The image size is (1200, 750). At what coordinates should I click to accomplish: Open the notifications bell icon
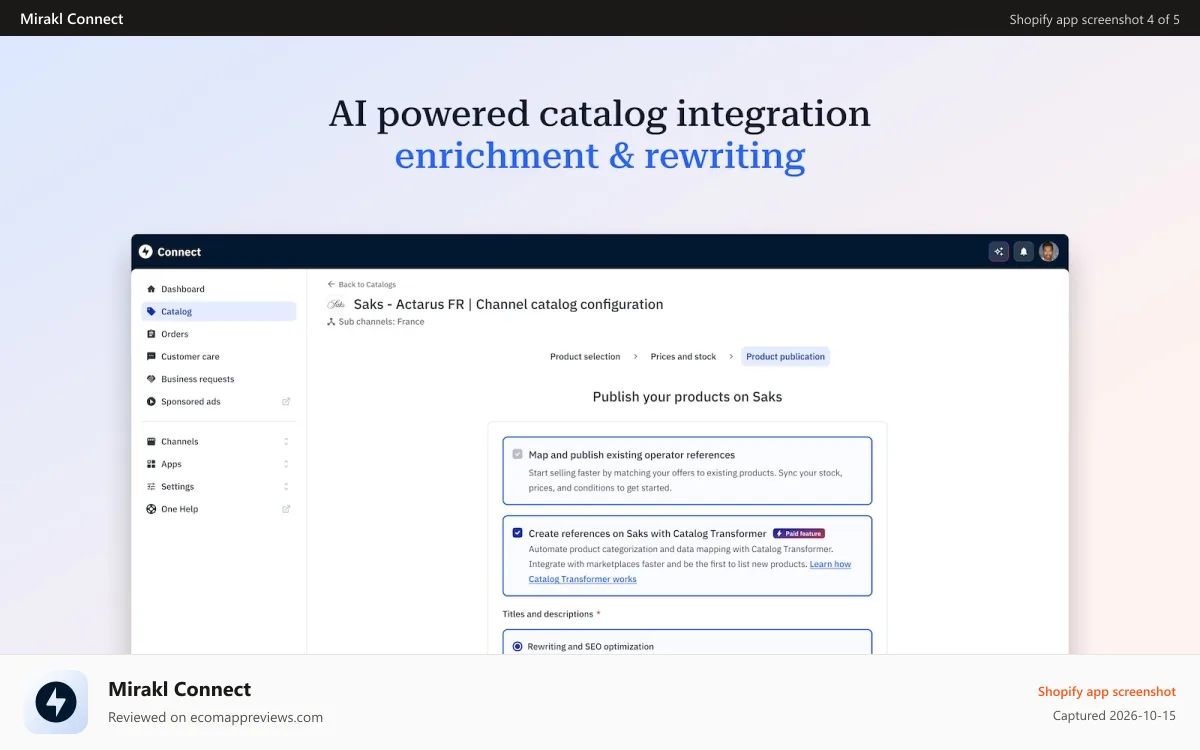[1023, 252]
